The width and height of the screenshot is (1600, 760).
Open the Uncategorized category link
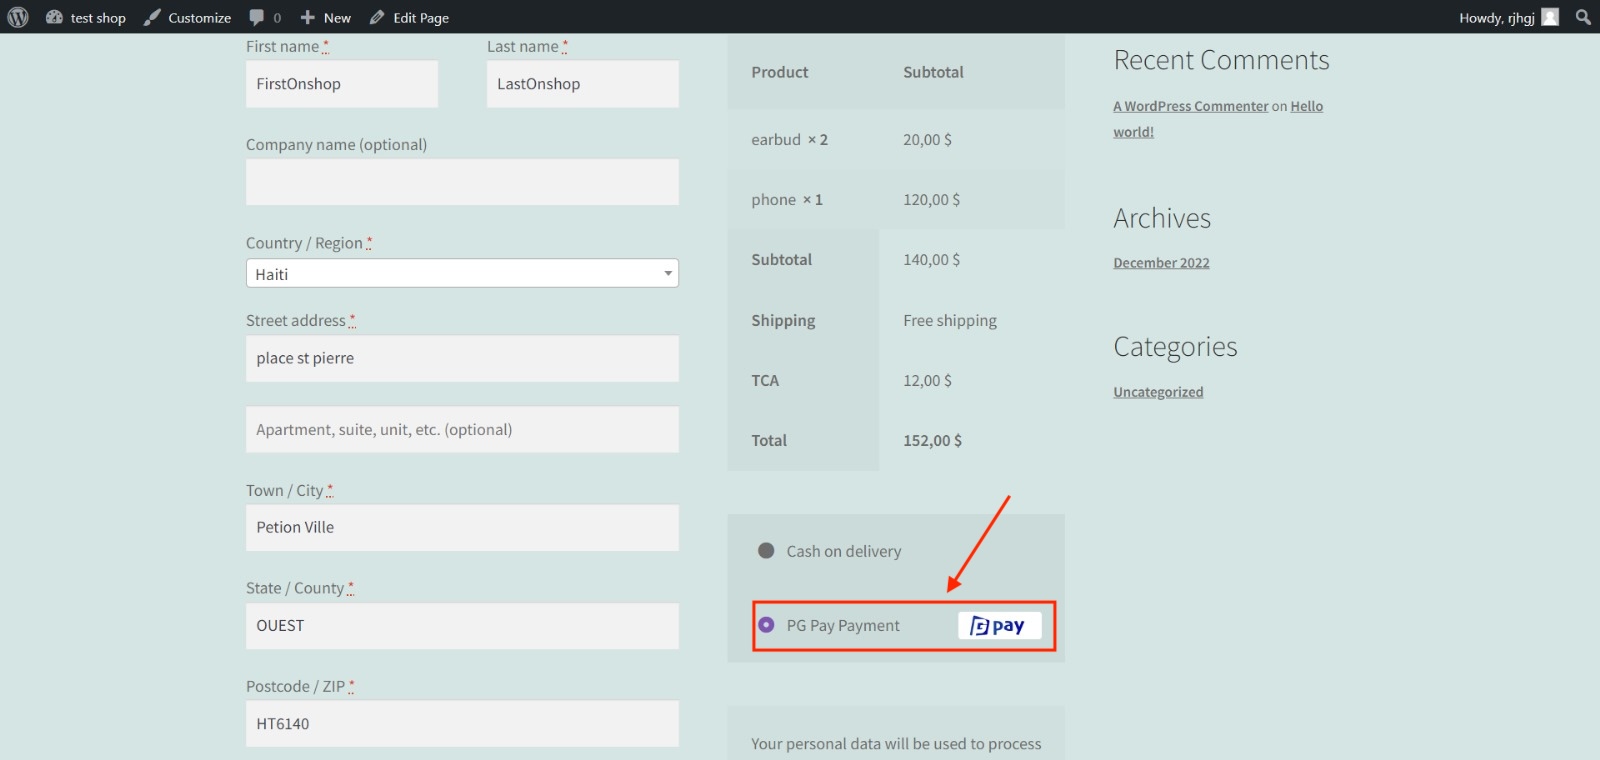tap(1158, 392)
